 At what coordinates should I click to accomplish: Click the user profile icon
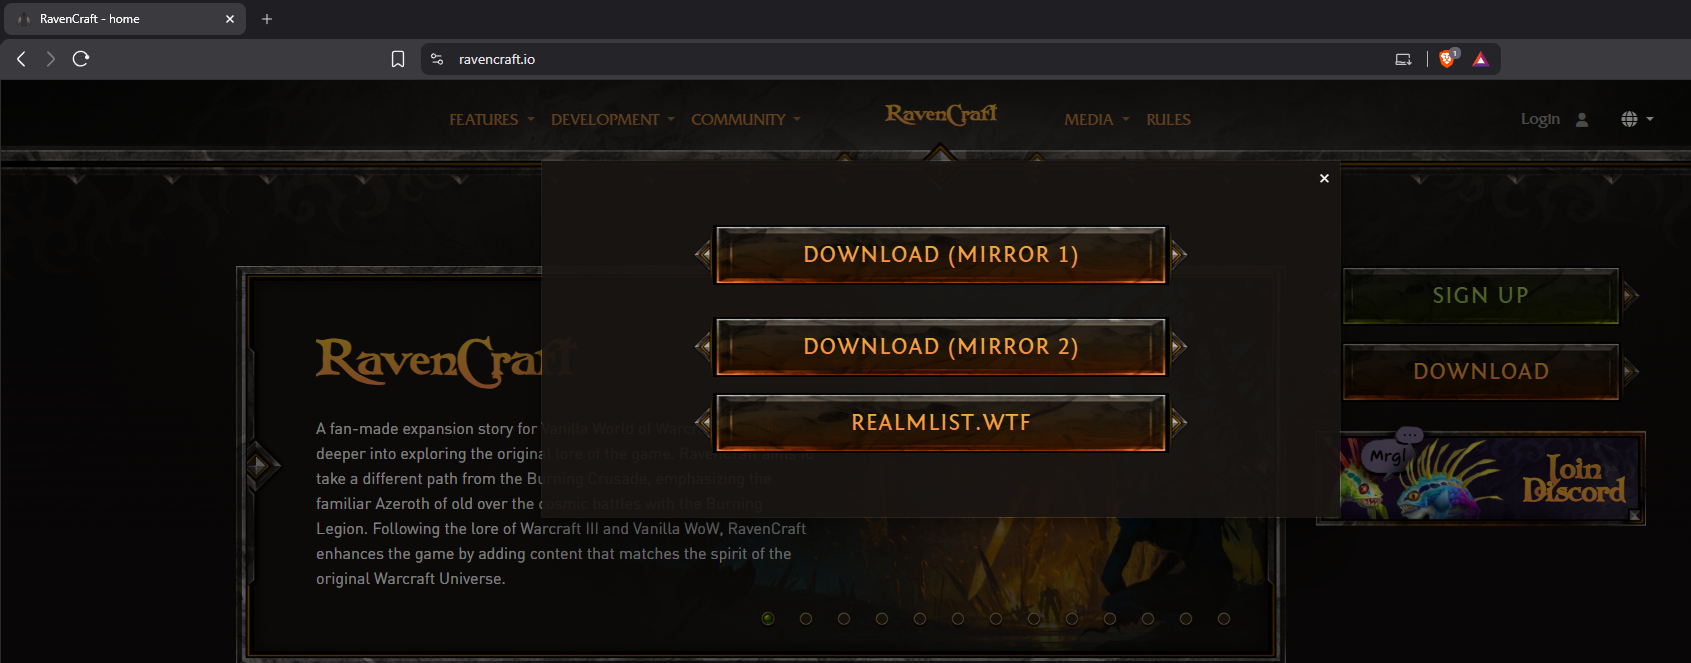coord(1582,119)
